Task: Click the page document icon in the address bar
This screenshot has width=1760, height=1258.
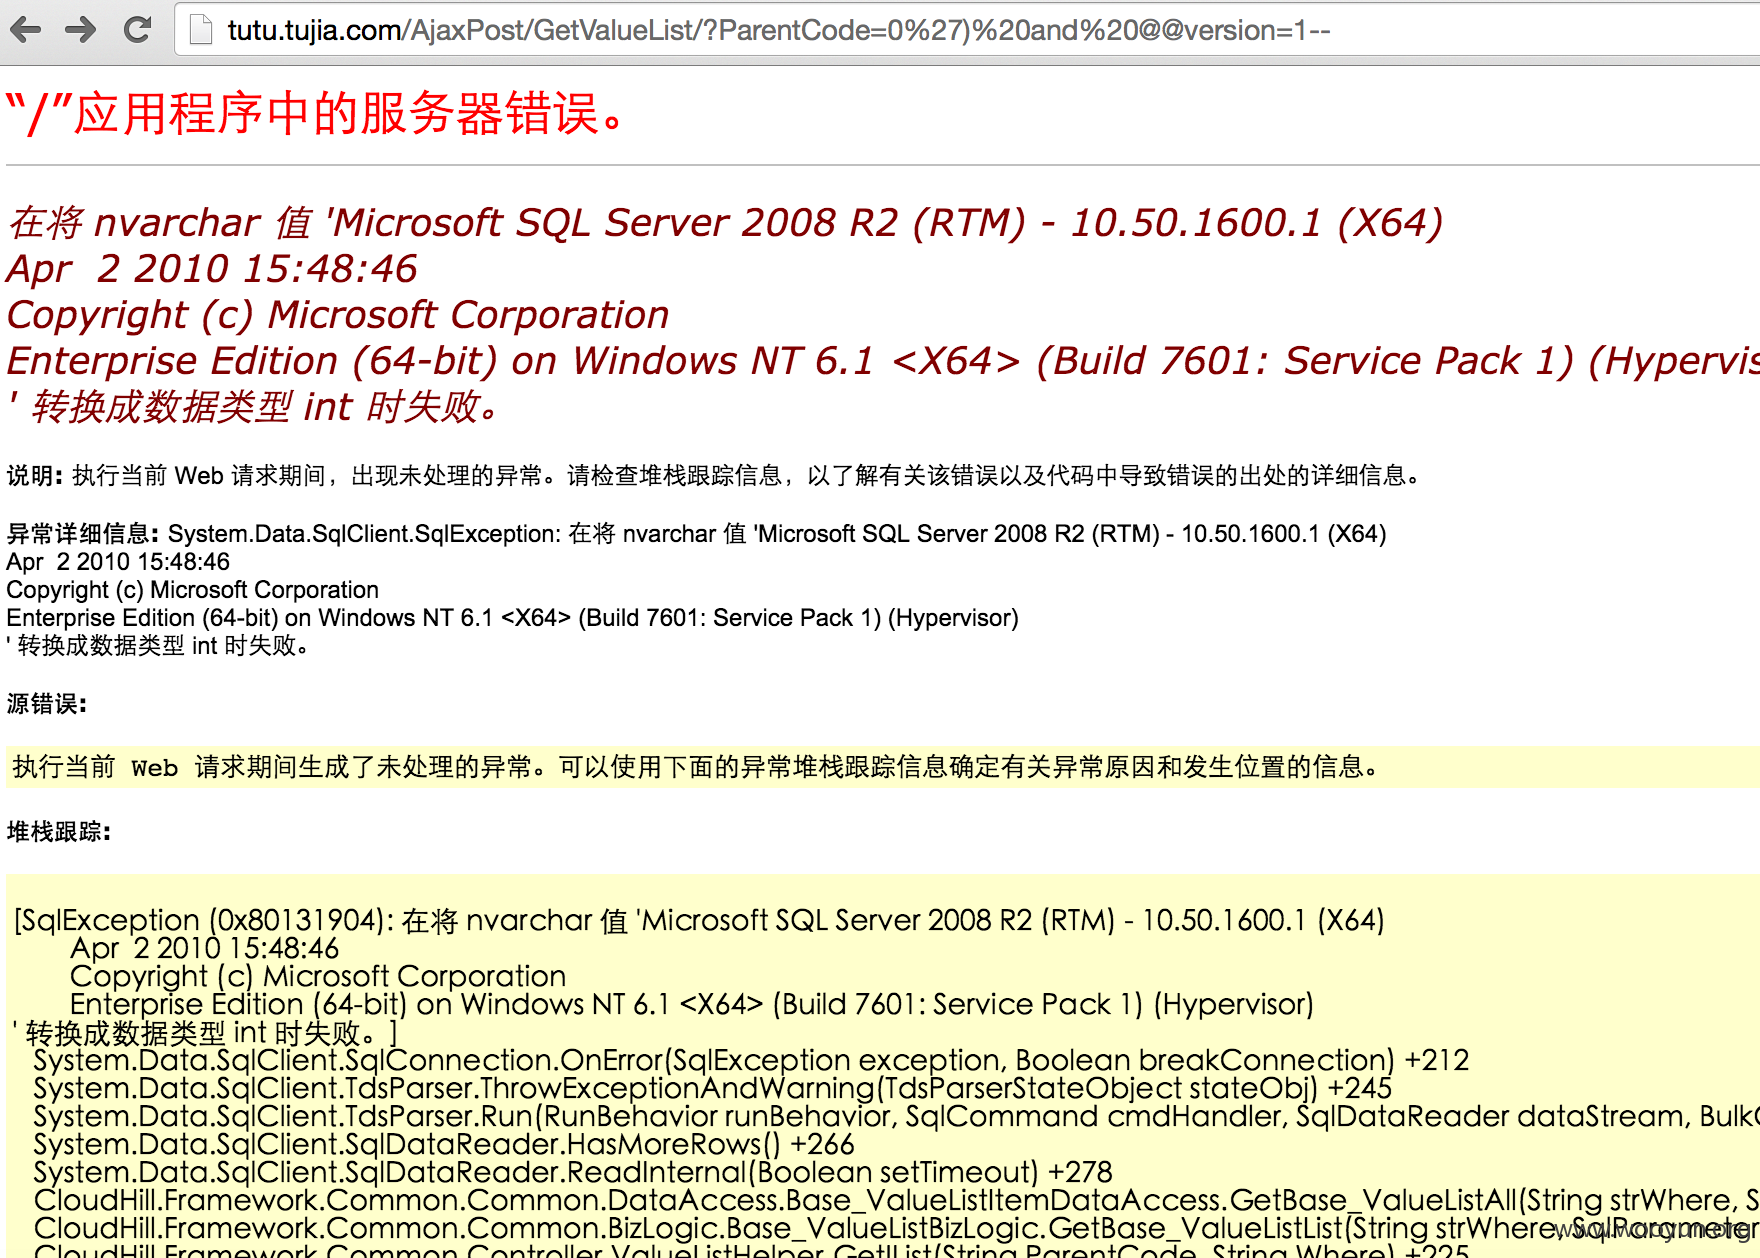Action: 201,30
